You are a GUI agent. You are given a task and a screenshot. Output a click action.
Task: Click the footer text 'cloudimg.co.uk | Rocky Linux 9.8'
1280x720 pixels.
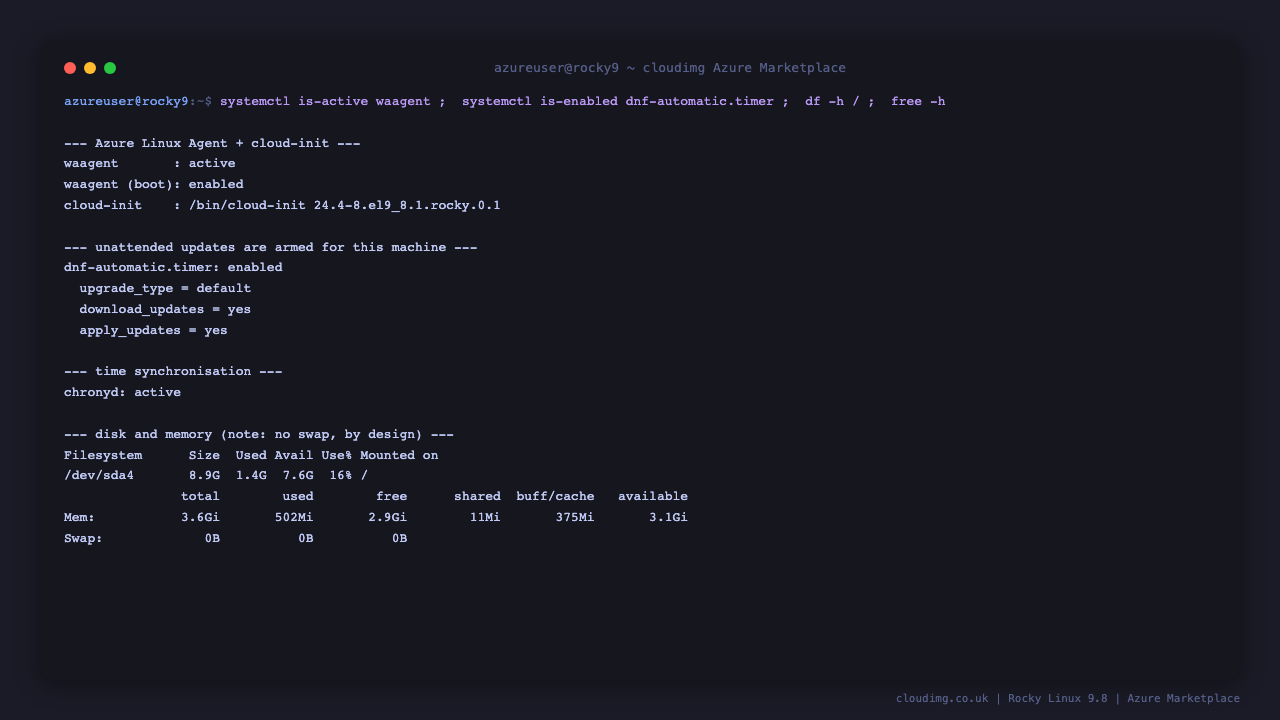1001,698
